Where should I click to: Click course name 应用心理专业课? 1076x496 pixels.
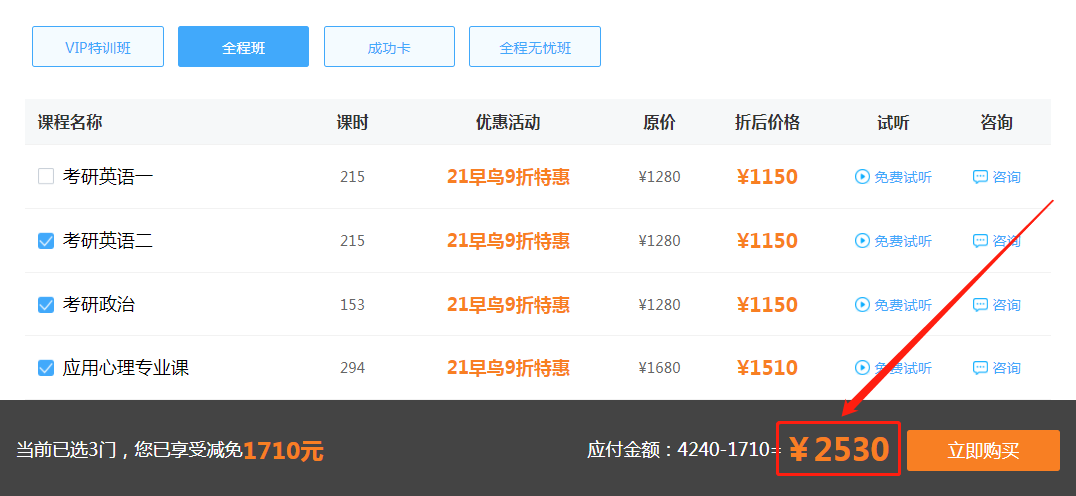[x=126, y=368]
